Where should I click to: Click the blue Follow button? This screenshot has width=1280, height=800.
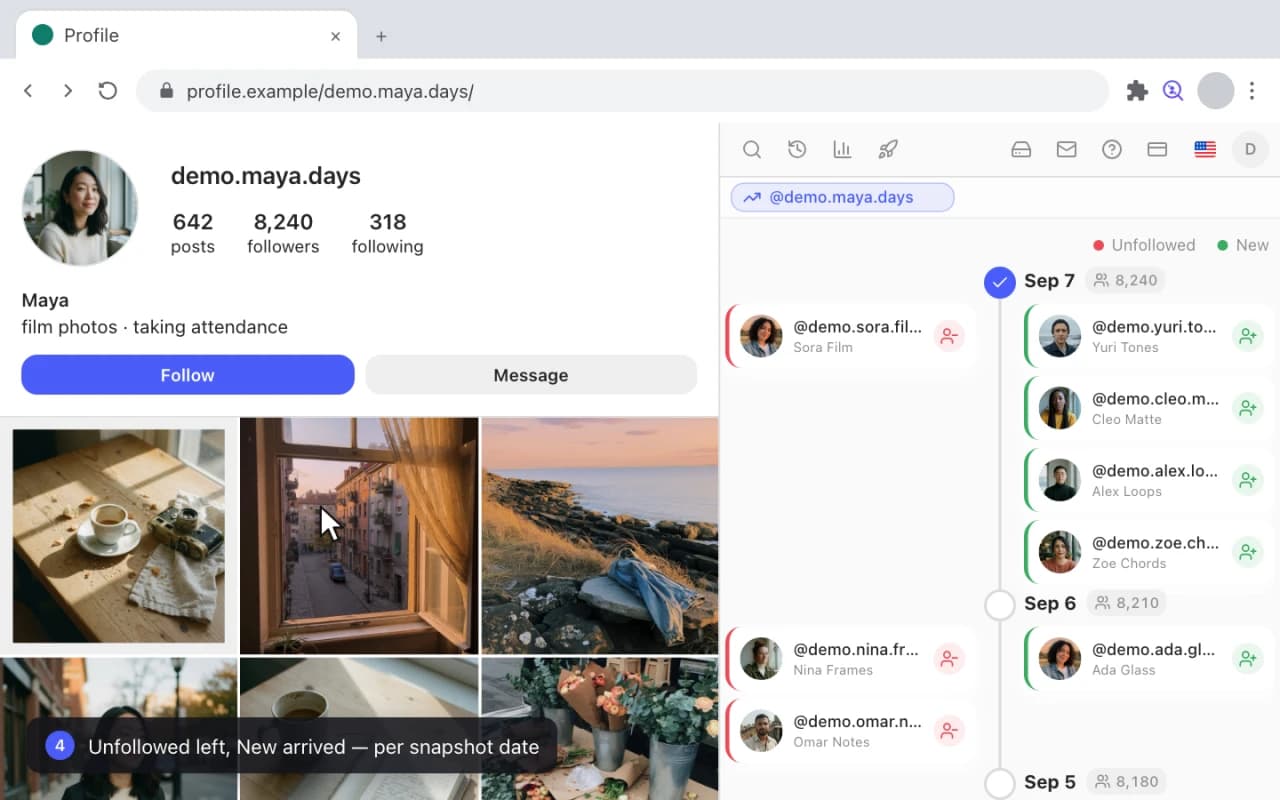coord(188,375)
